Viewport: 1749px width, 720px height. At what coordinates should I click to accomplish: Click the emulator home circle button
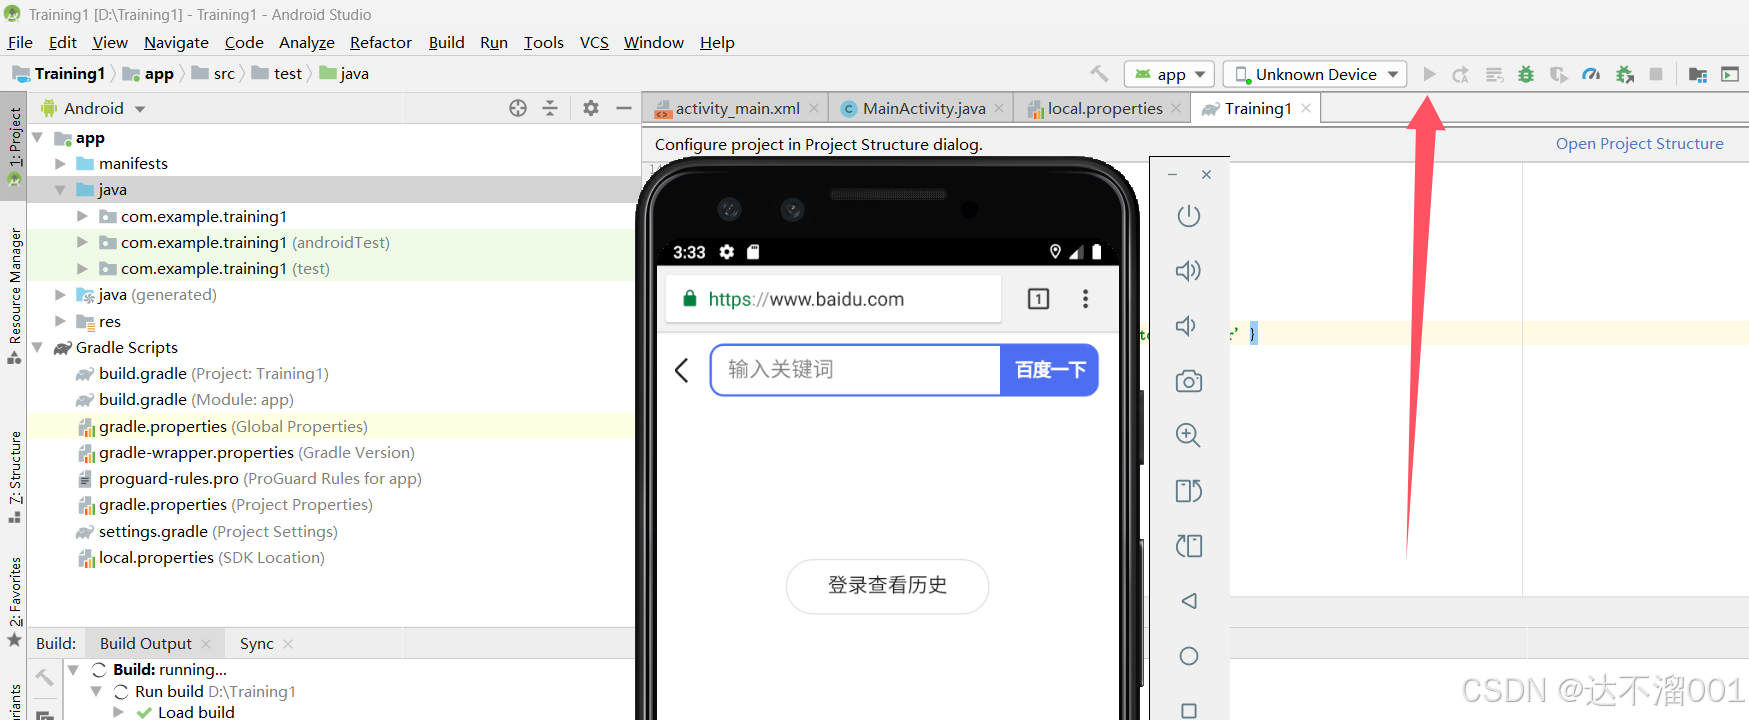click(x=1188, y=656)
